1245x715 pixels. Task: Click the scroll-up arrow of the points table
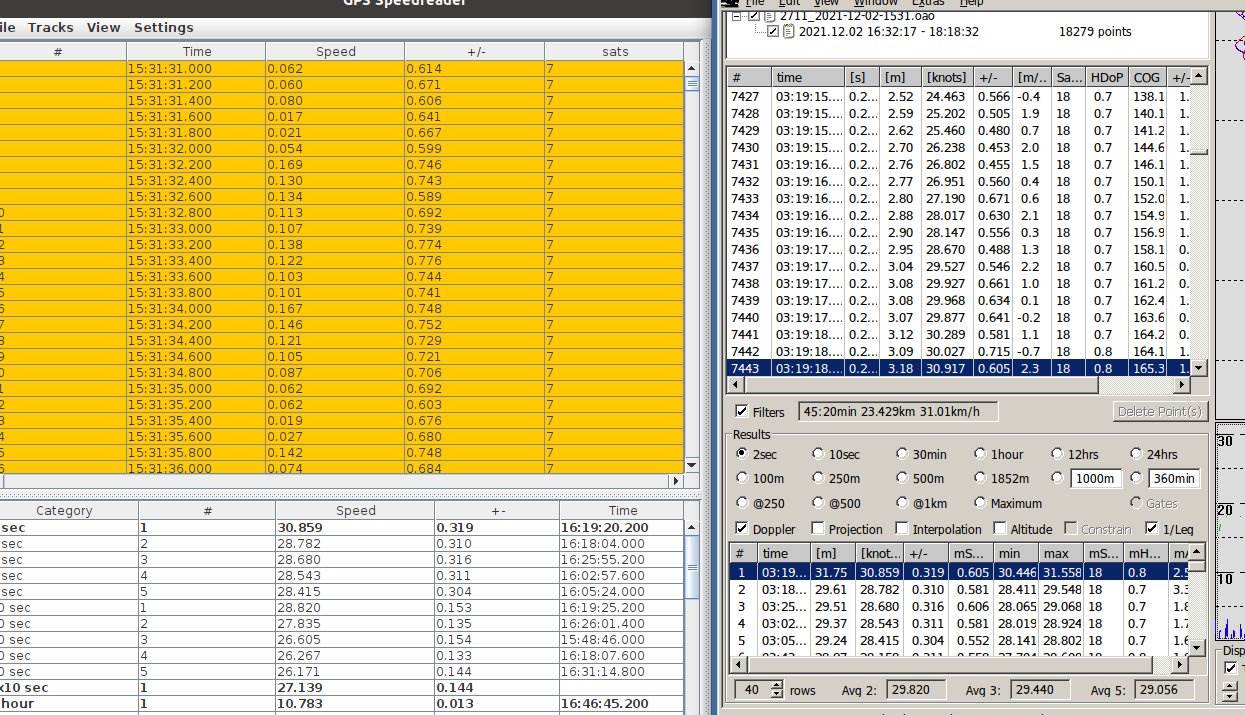point(1199,77)
